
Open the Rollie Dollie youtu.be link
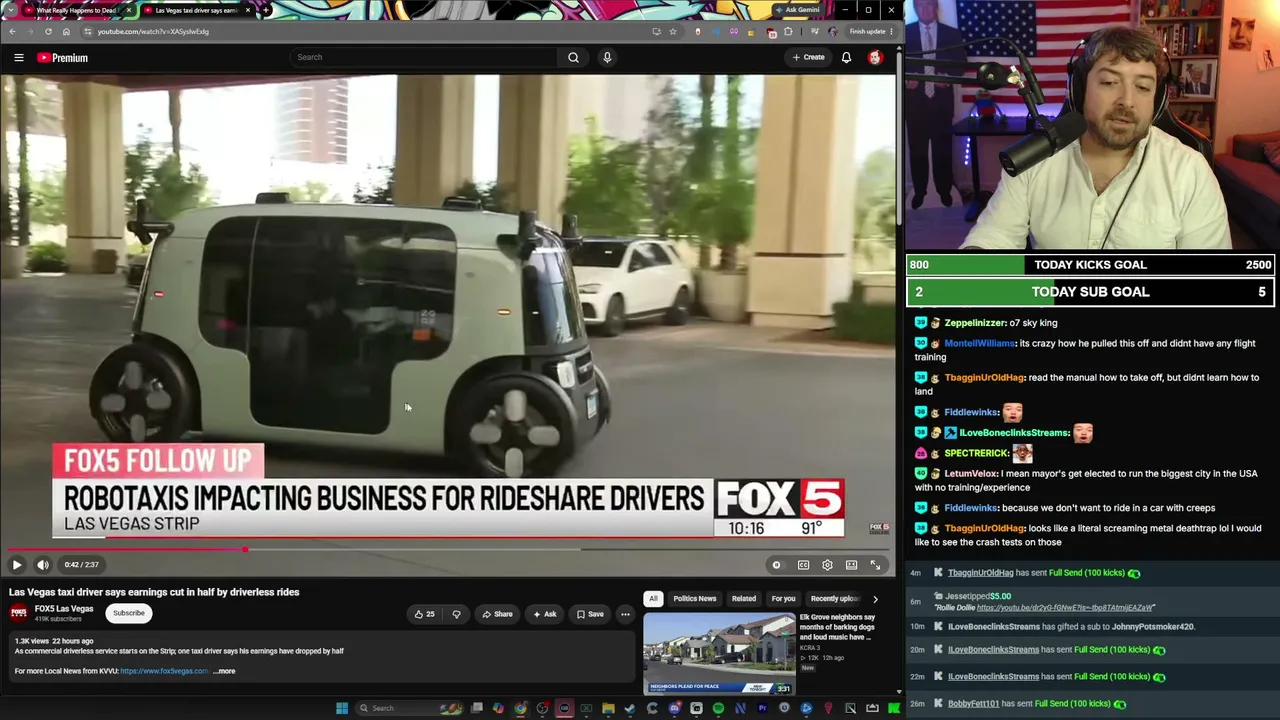[1065, 607]
